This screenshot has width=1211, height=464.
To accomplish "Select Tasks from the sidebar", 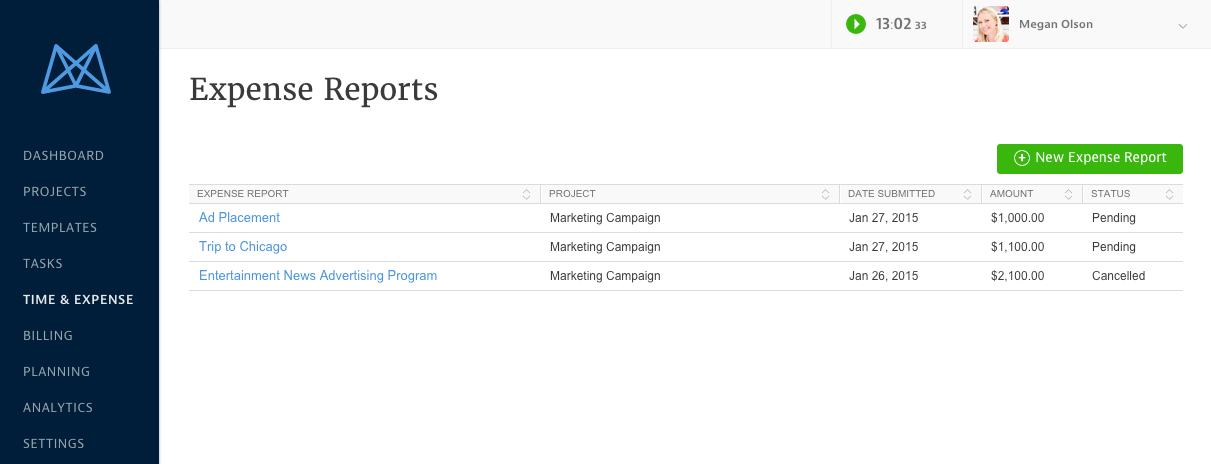I will click(43, 264).
